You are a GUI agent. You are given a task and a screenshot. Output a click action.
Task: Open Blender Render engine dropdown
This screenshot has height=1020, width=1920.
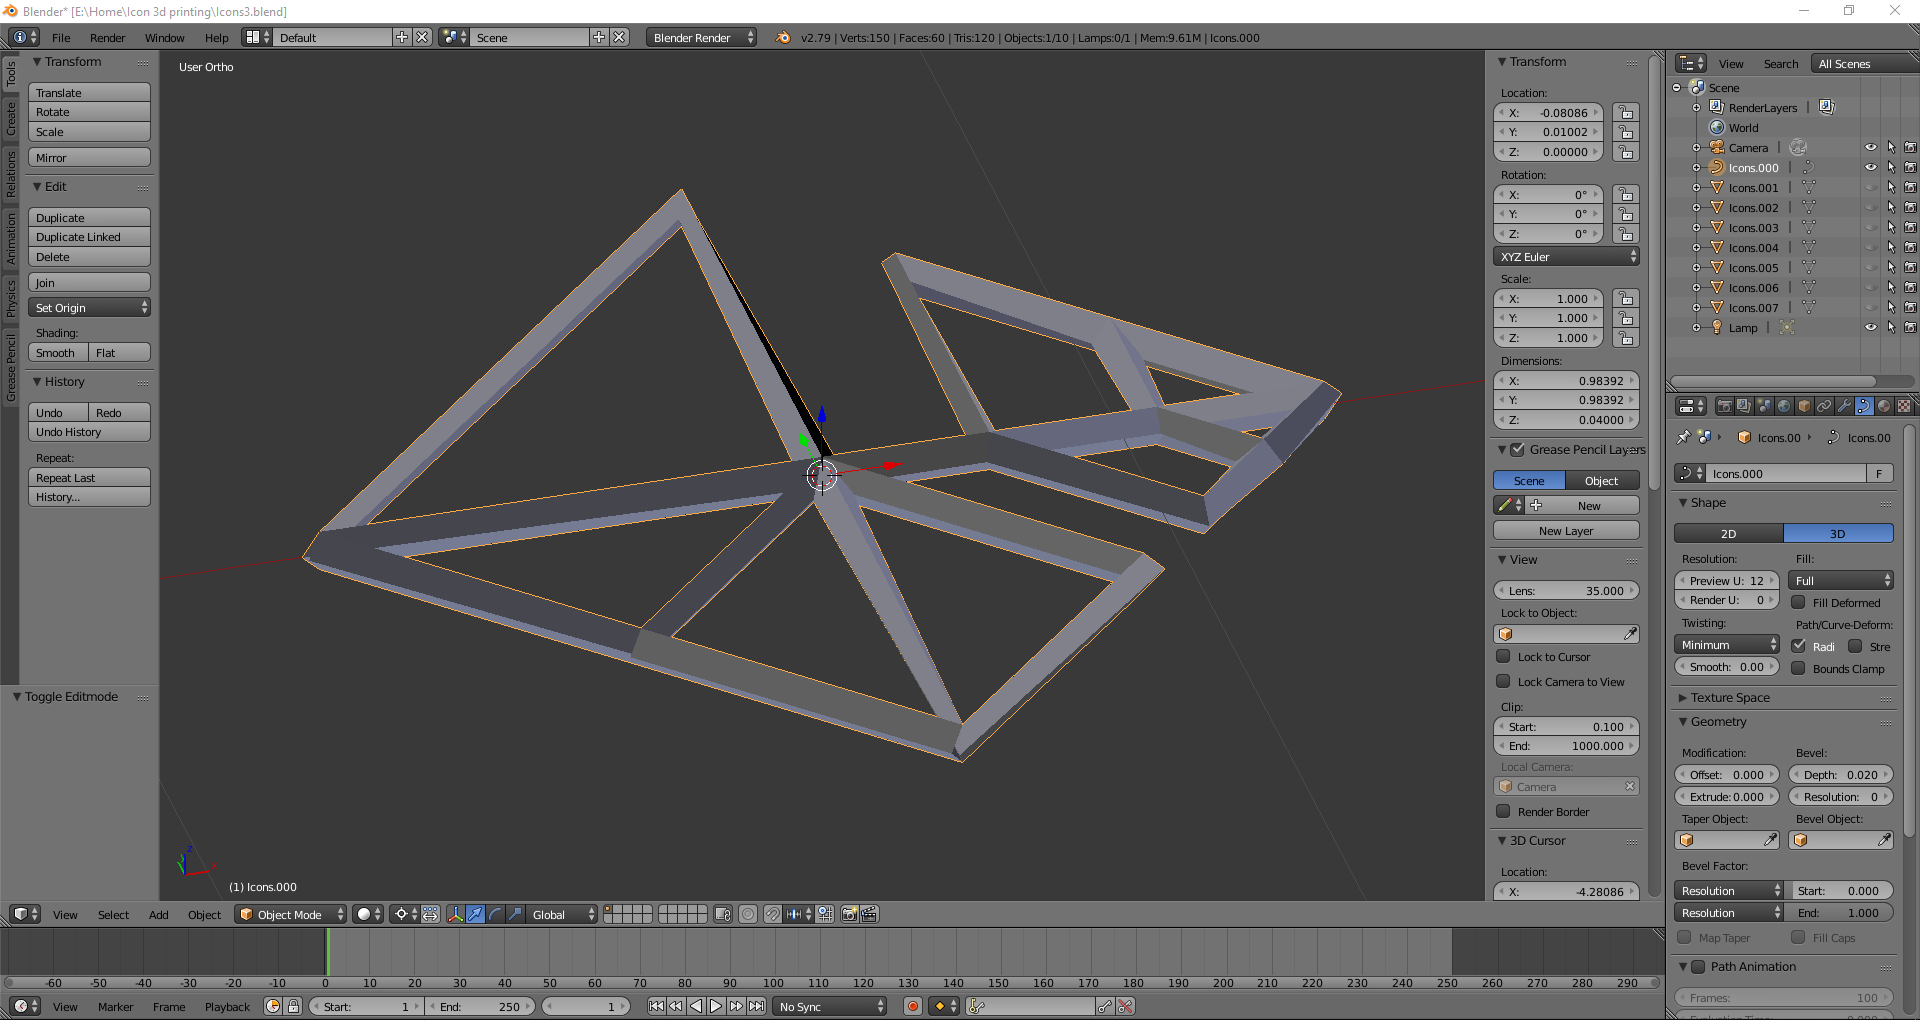[x=701, y=37]
